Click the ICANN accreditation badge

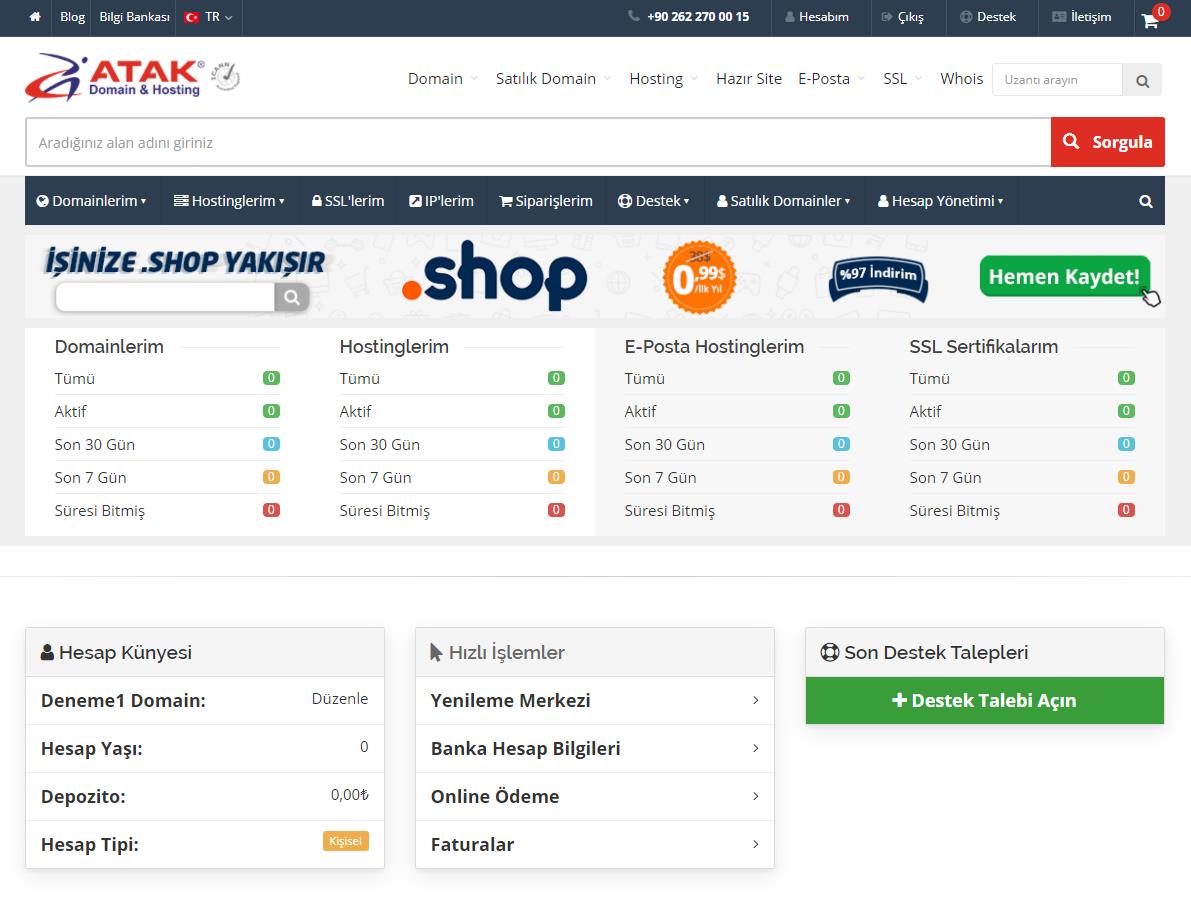click(225, 77)
